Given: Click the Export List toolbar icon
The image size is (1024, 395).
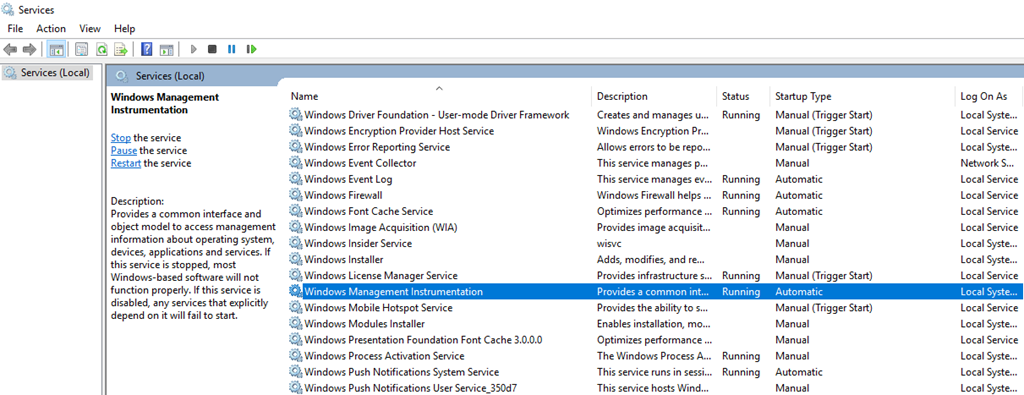Looking at the screenshot, I should (x=121, y=49).
